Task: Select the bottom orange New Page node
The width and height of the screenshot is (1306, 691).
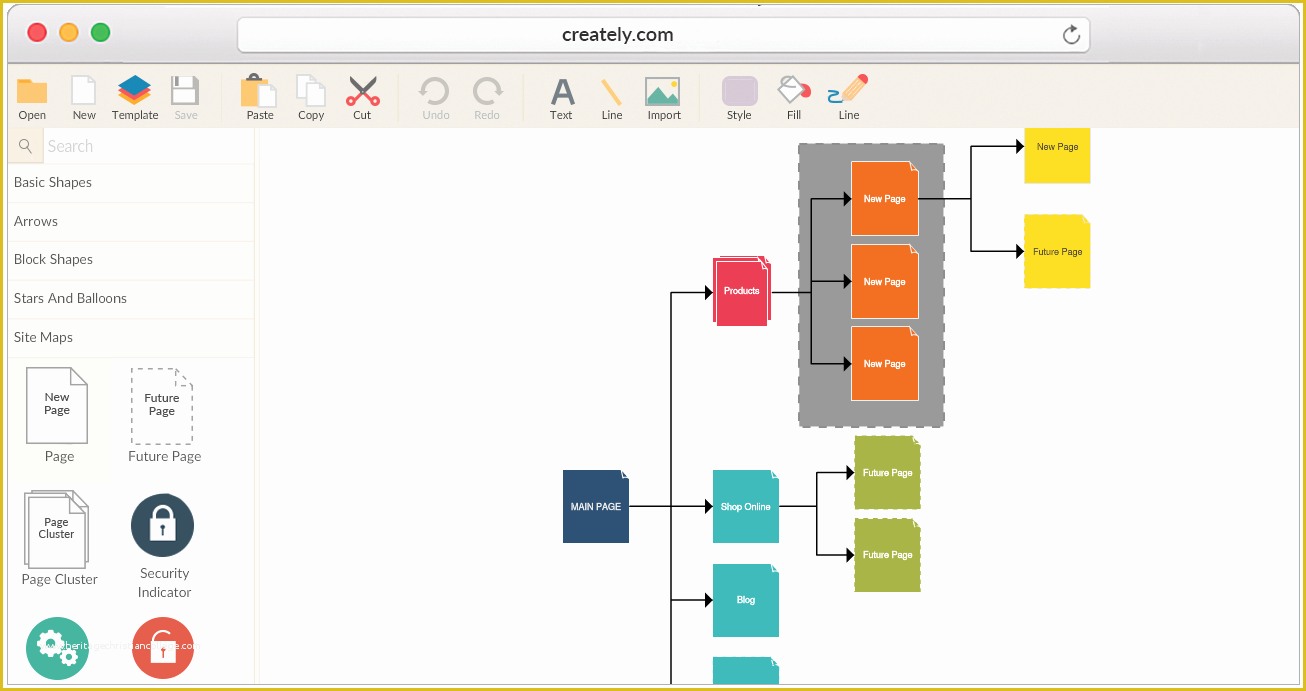Action: tap(885, 364)
